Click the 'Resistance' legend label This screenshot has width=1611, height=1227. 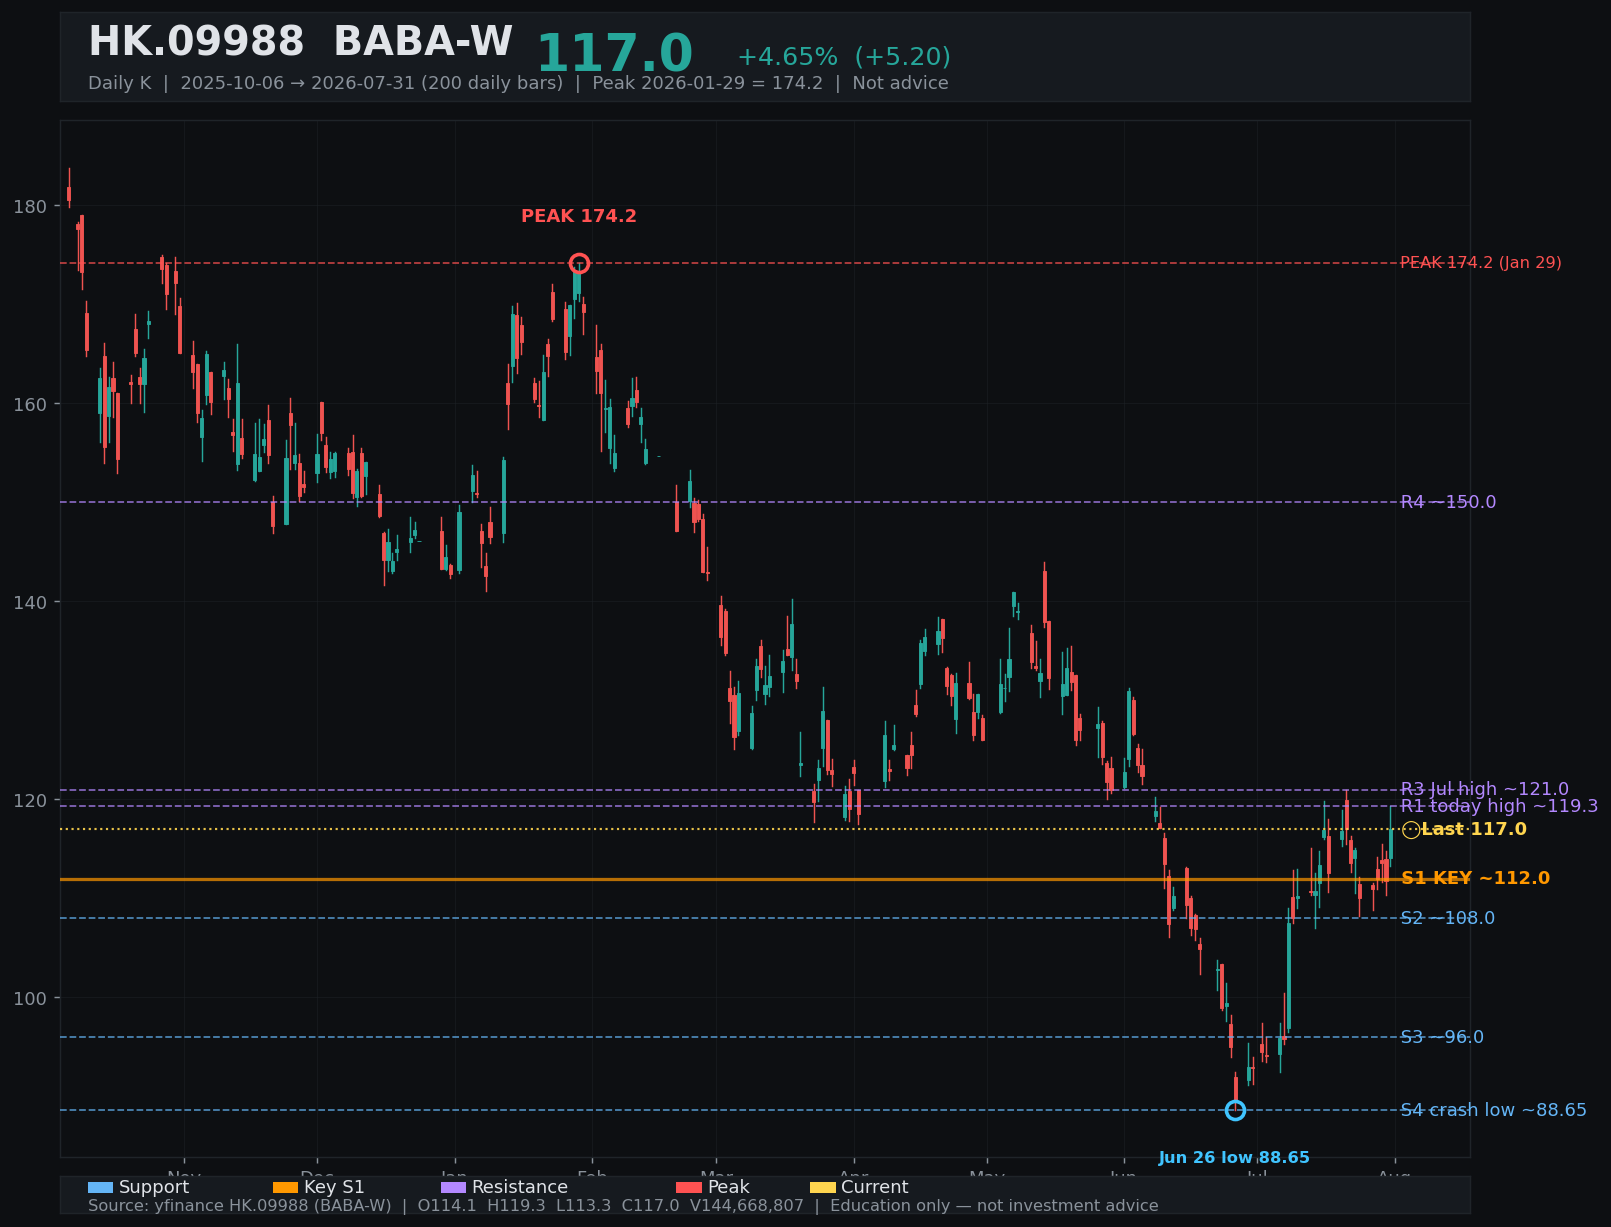pos(520,1187)
